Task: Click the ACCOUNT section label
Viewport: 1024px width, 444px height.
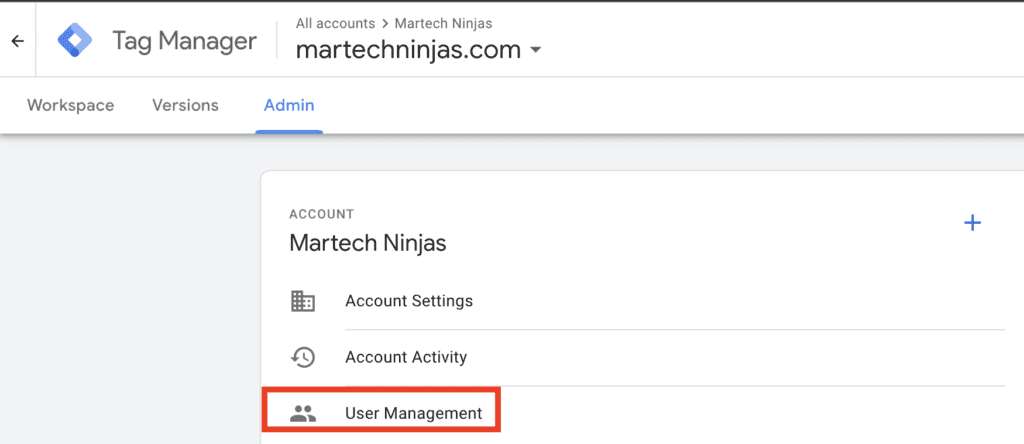Action: 321,214
